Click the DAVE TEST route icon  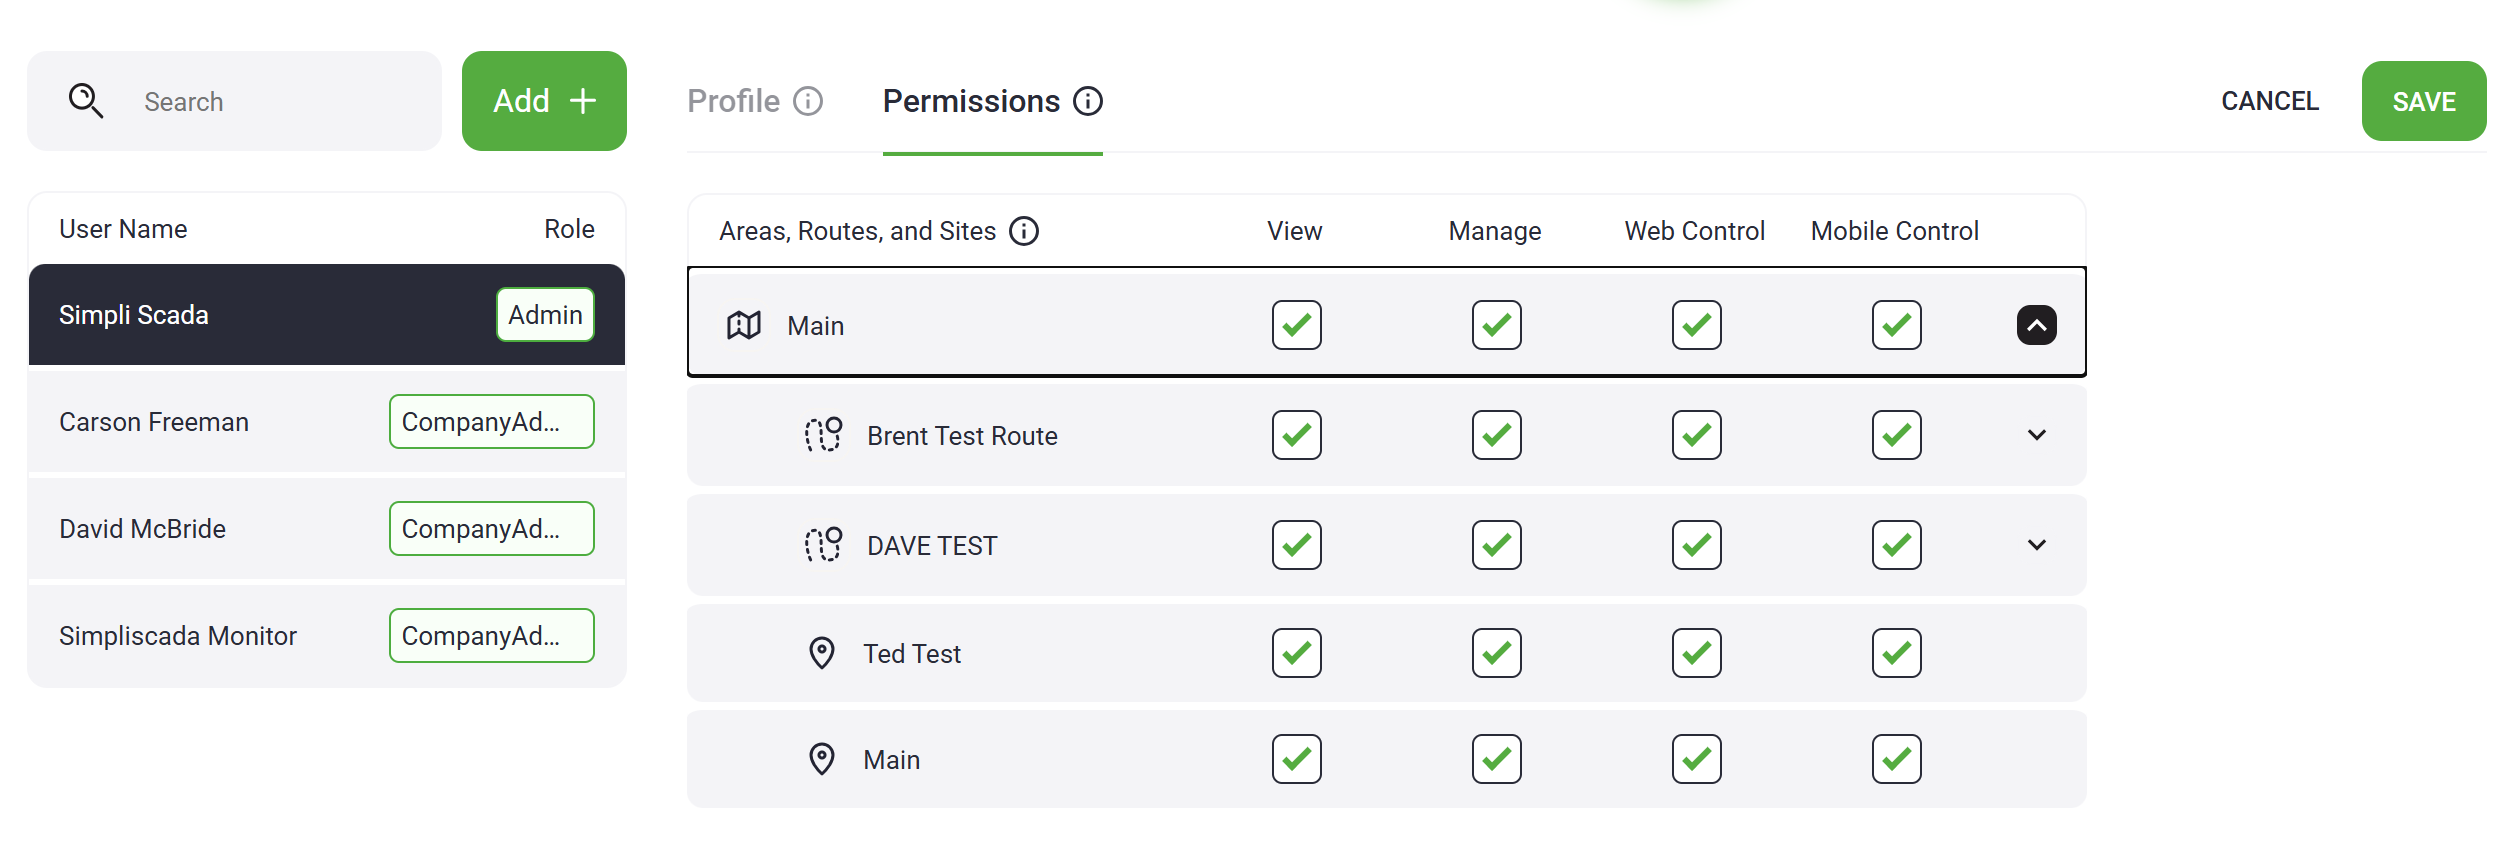pyautogui.click(x=824, y=545)
